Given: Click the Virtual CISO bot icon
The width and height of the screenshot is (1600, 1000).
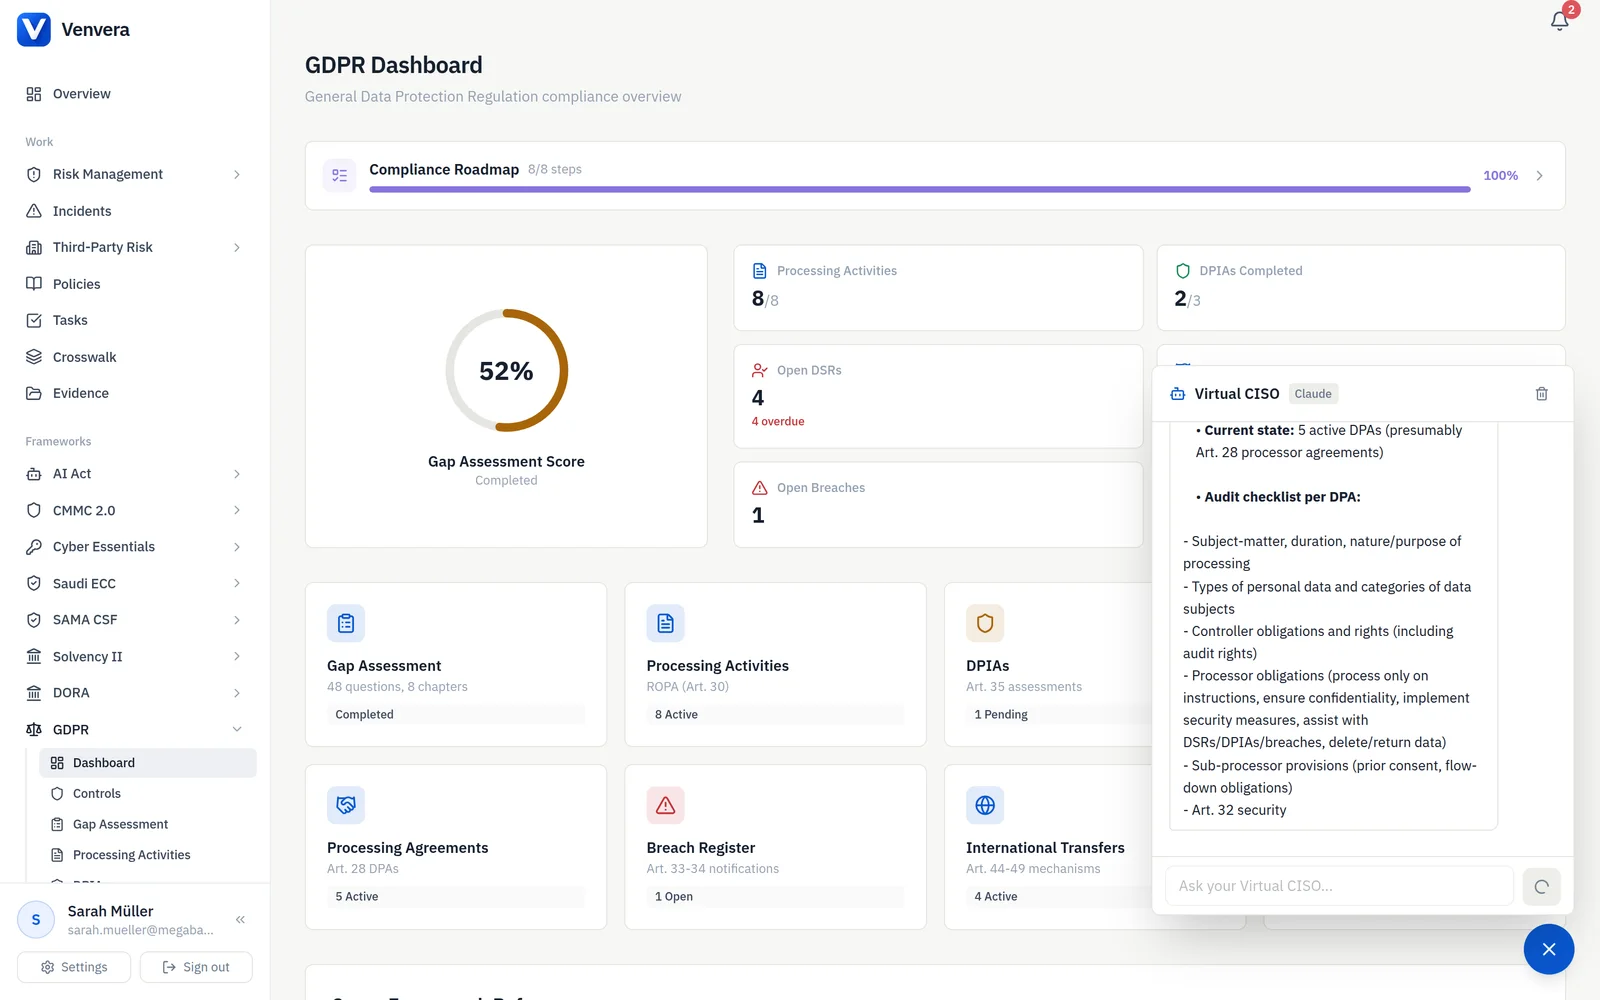Looking at the screenshot, I should [x=1178, y=394].
